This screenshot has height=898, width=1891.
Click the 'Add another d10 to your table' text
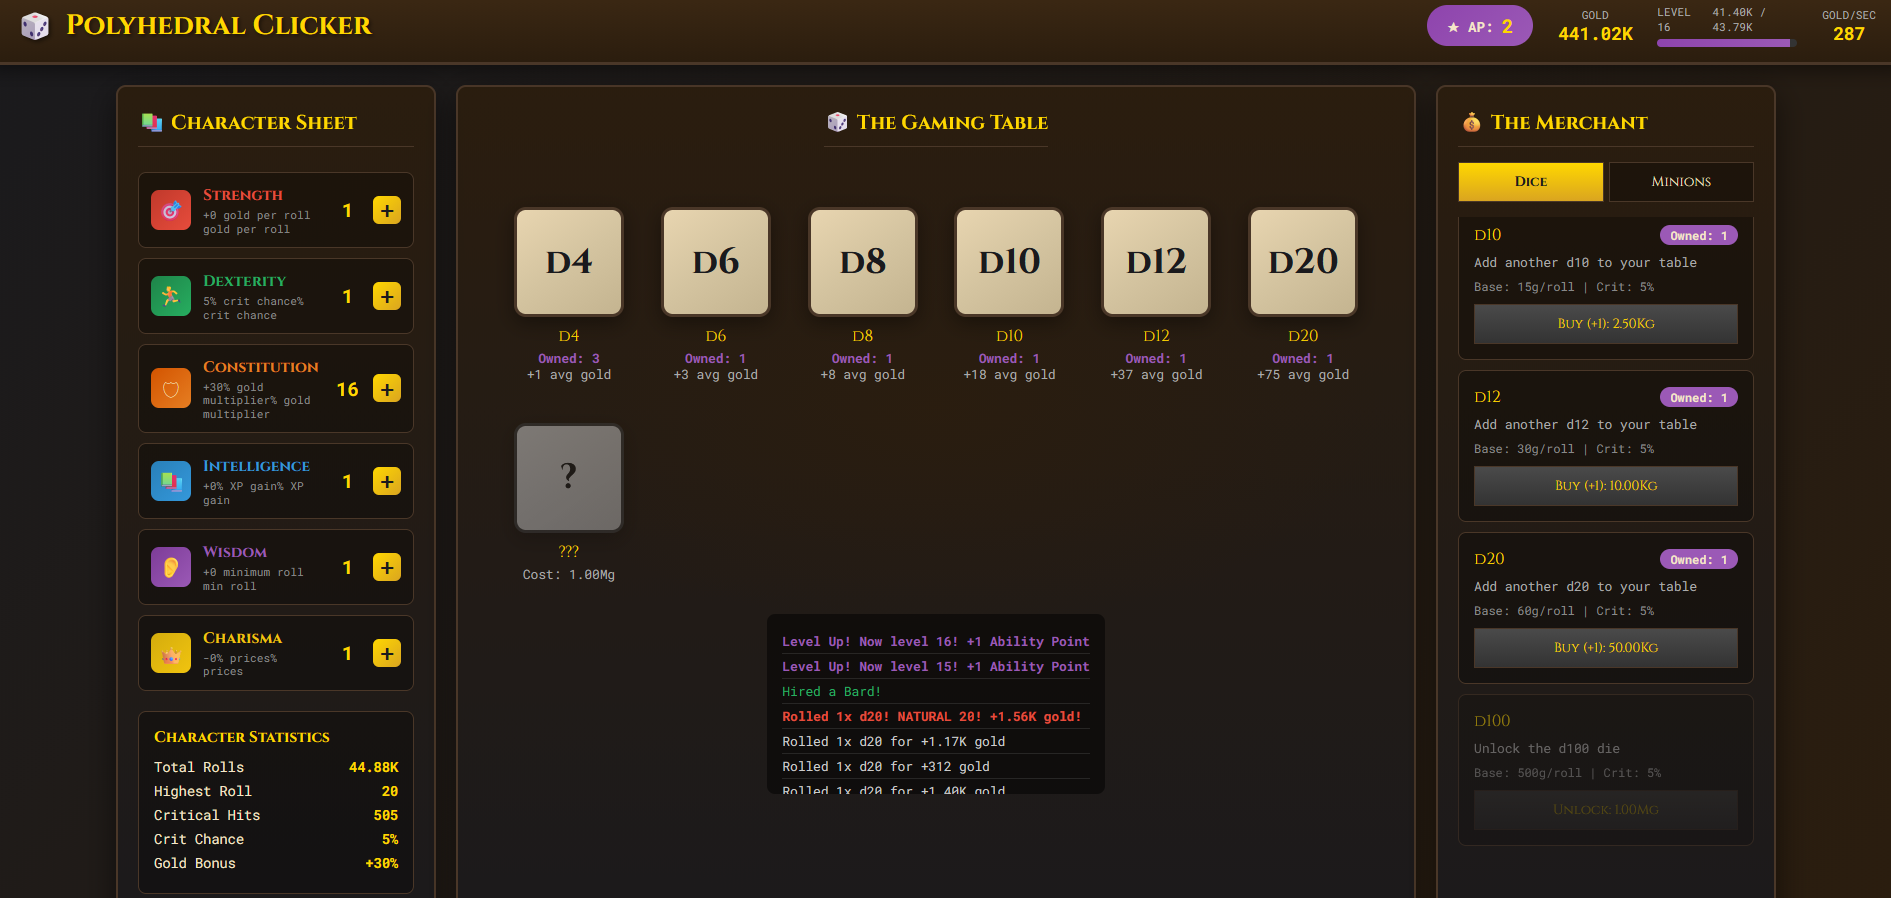click(x=1585, y=263)
